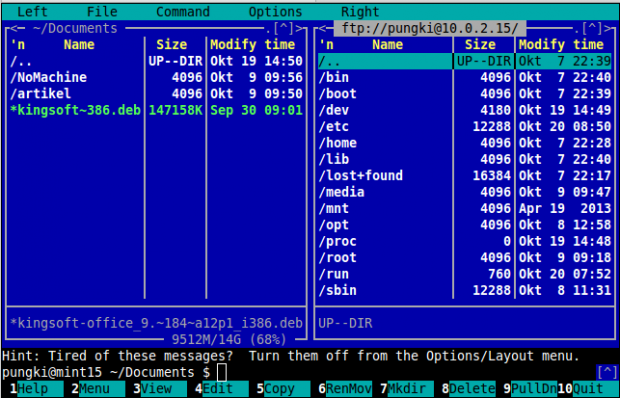Screen dimensions: 620x398
Task: Click the hint message line
Action: pyautogui.click(x=291, y=356)
